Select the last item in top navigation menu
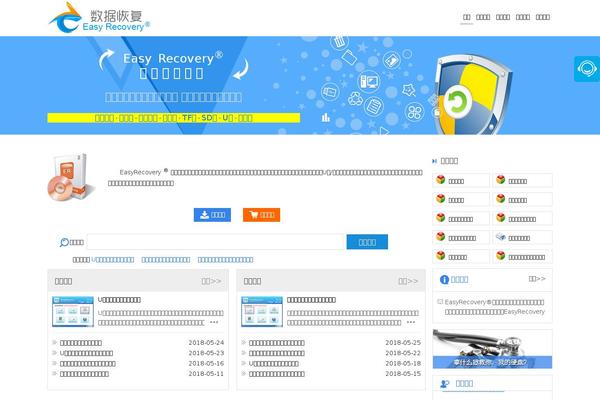This screenshot has height=400, width=600. (x=543, y=17)
